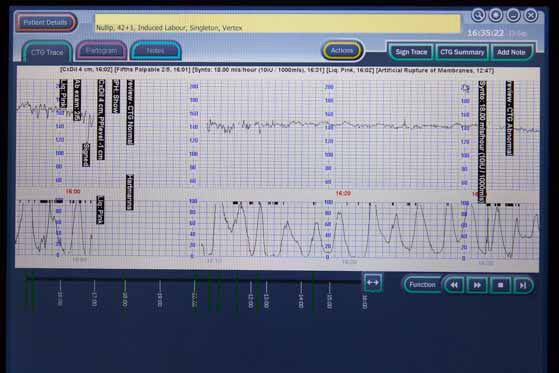Open the Actions menu
Viewport: 559px width, 373px height.
(342, 51)
